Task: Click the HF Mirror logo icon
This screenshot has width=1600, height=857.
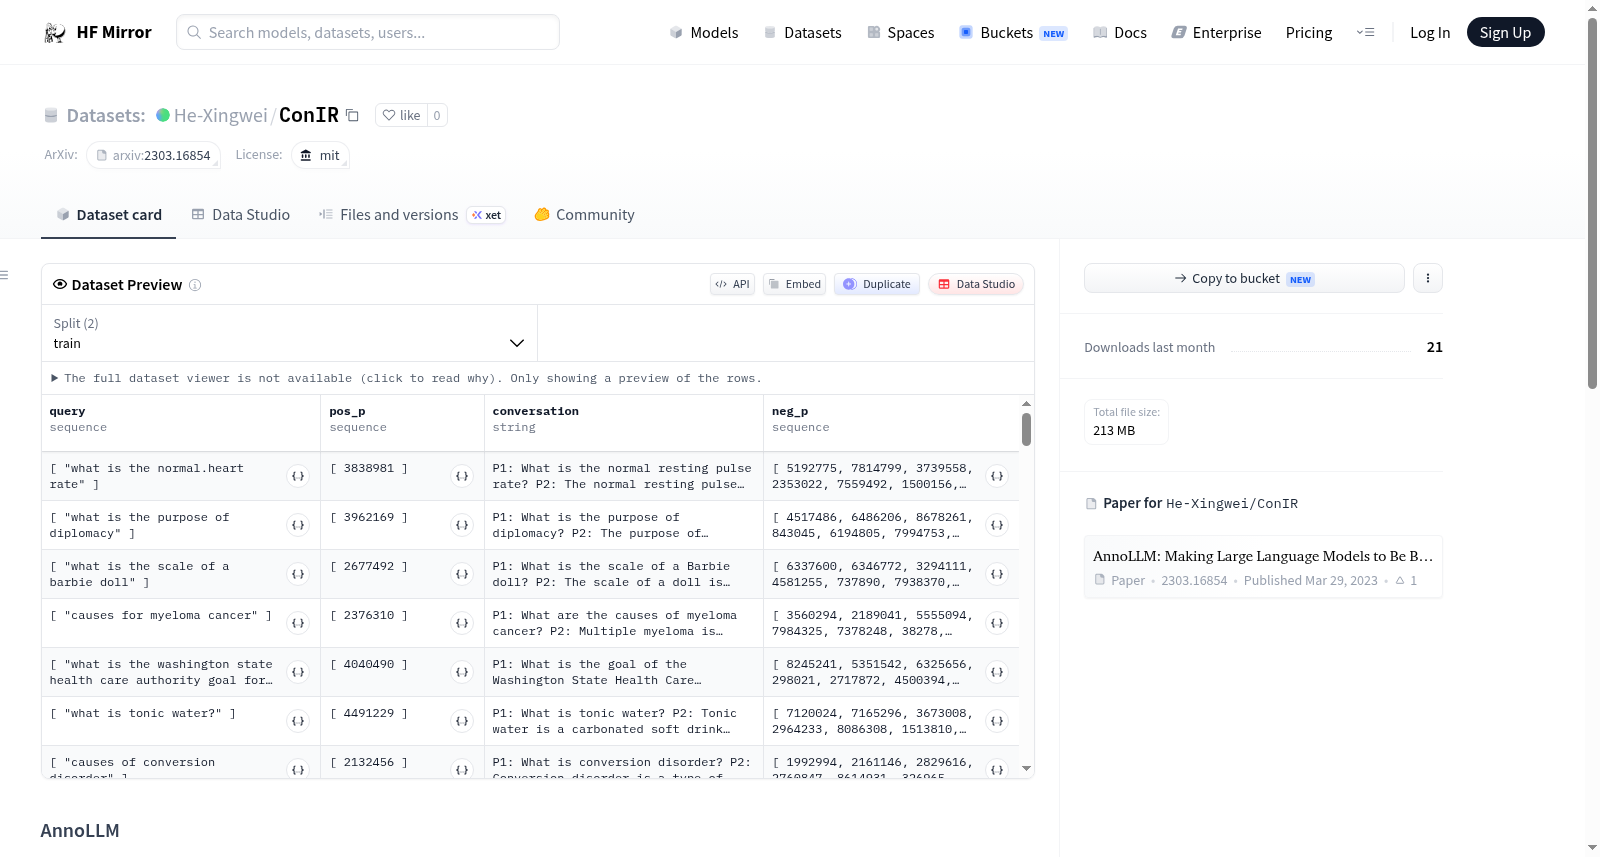Action: 55,33
